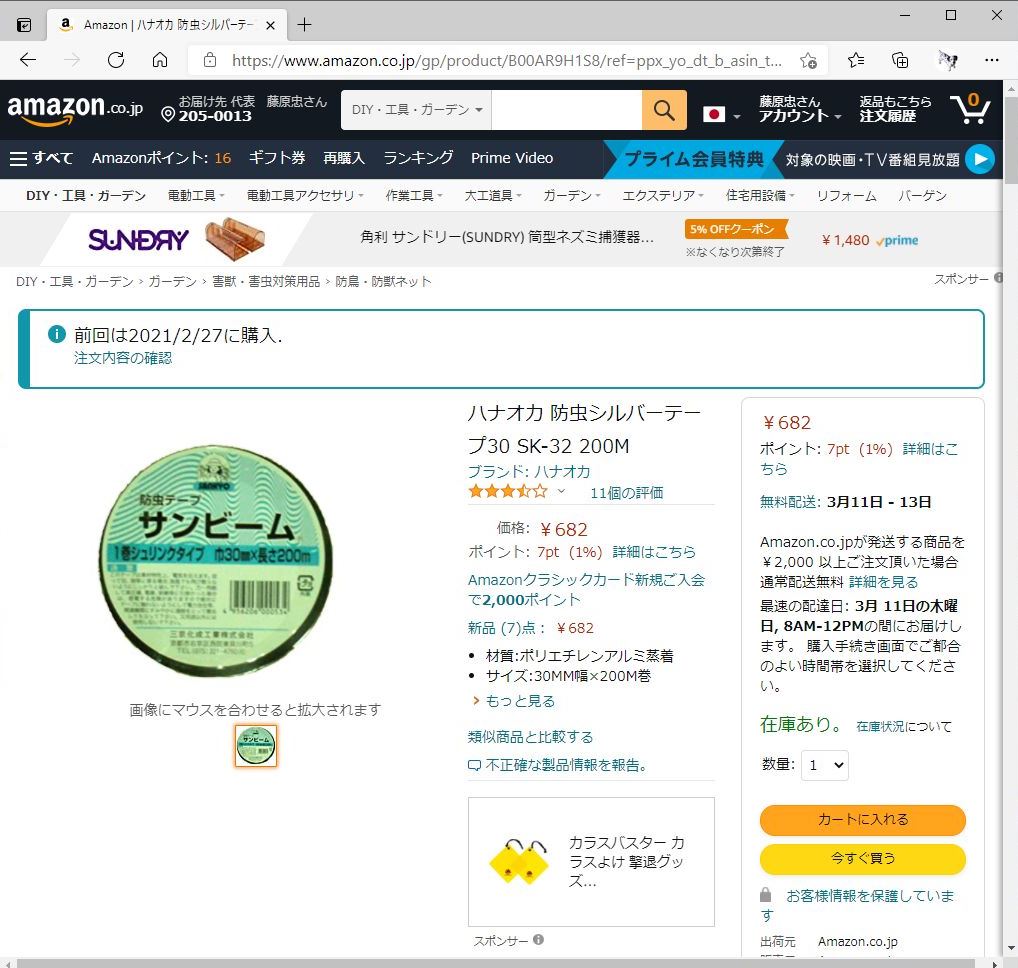Open リフォーム category
The image size is (1018, 968).
pyautogui.click(x=847, y=195)
